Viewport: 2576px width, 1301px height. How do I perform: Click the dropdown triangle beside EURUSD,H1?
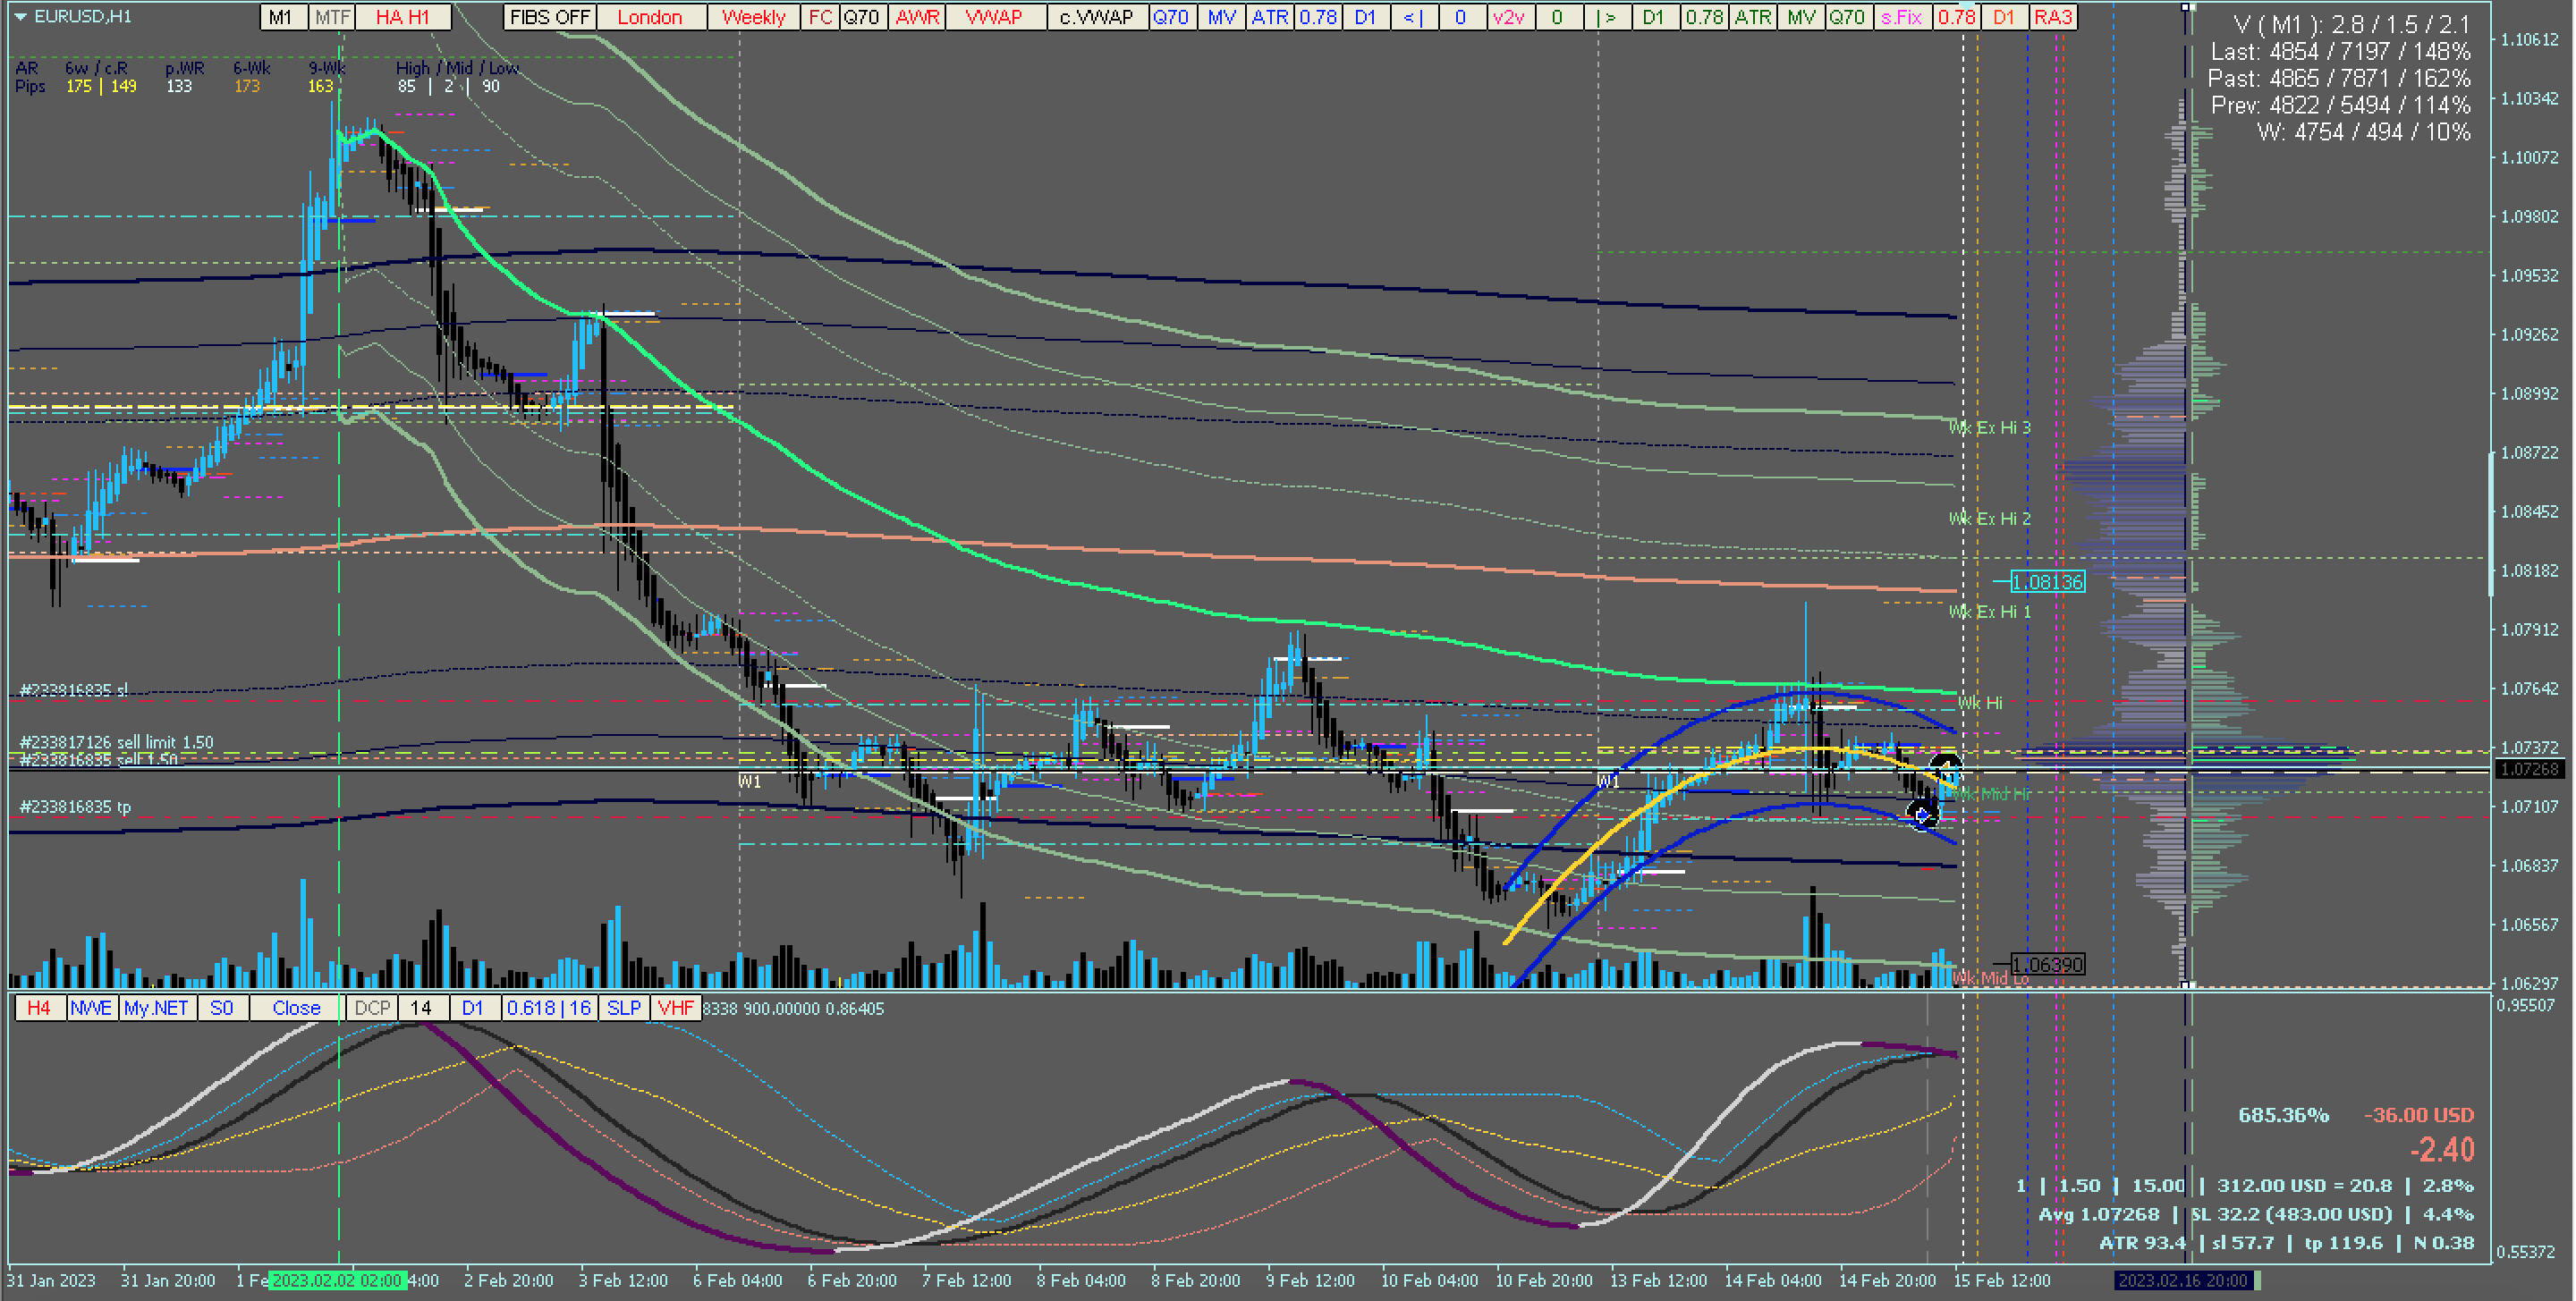[x=20, y=16]
